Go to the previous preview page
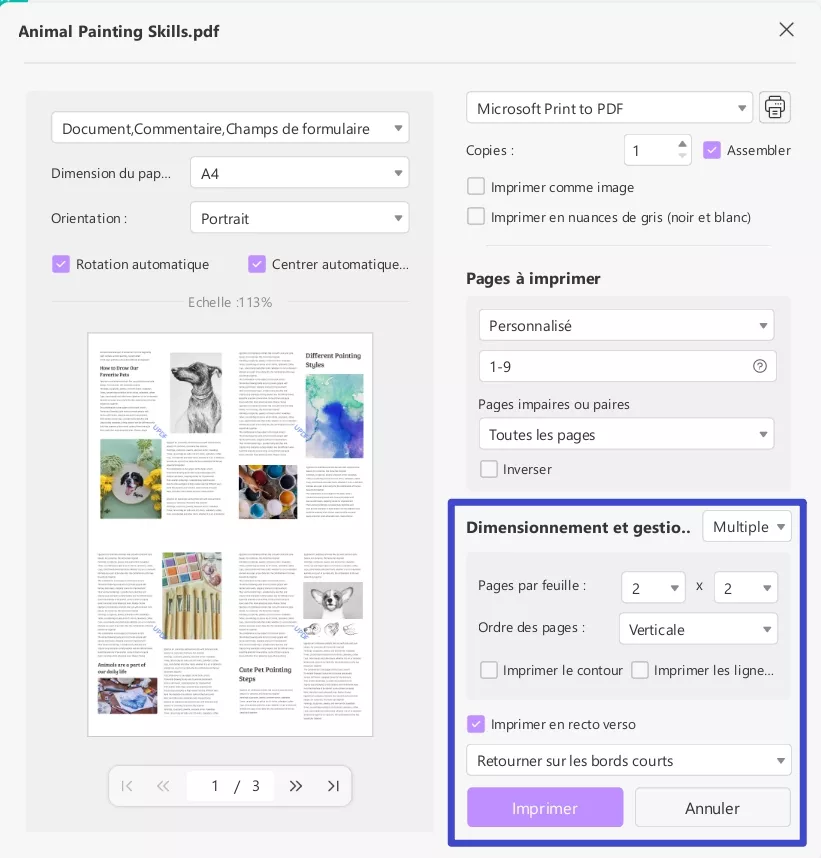This screenshot has height=858, width=821. click(x=163, y=786)
